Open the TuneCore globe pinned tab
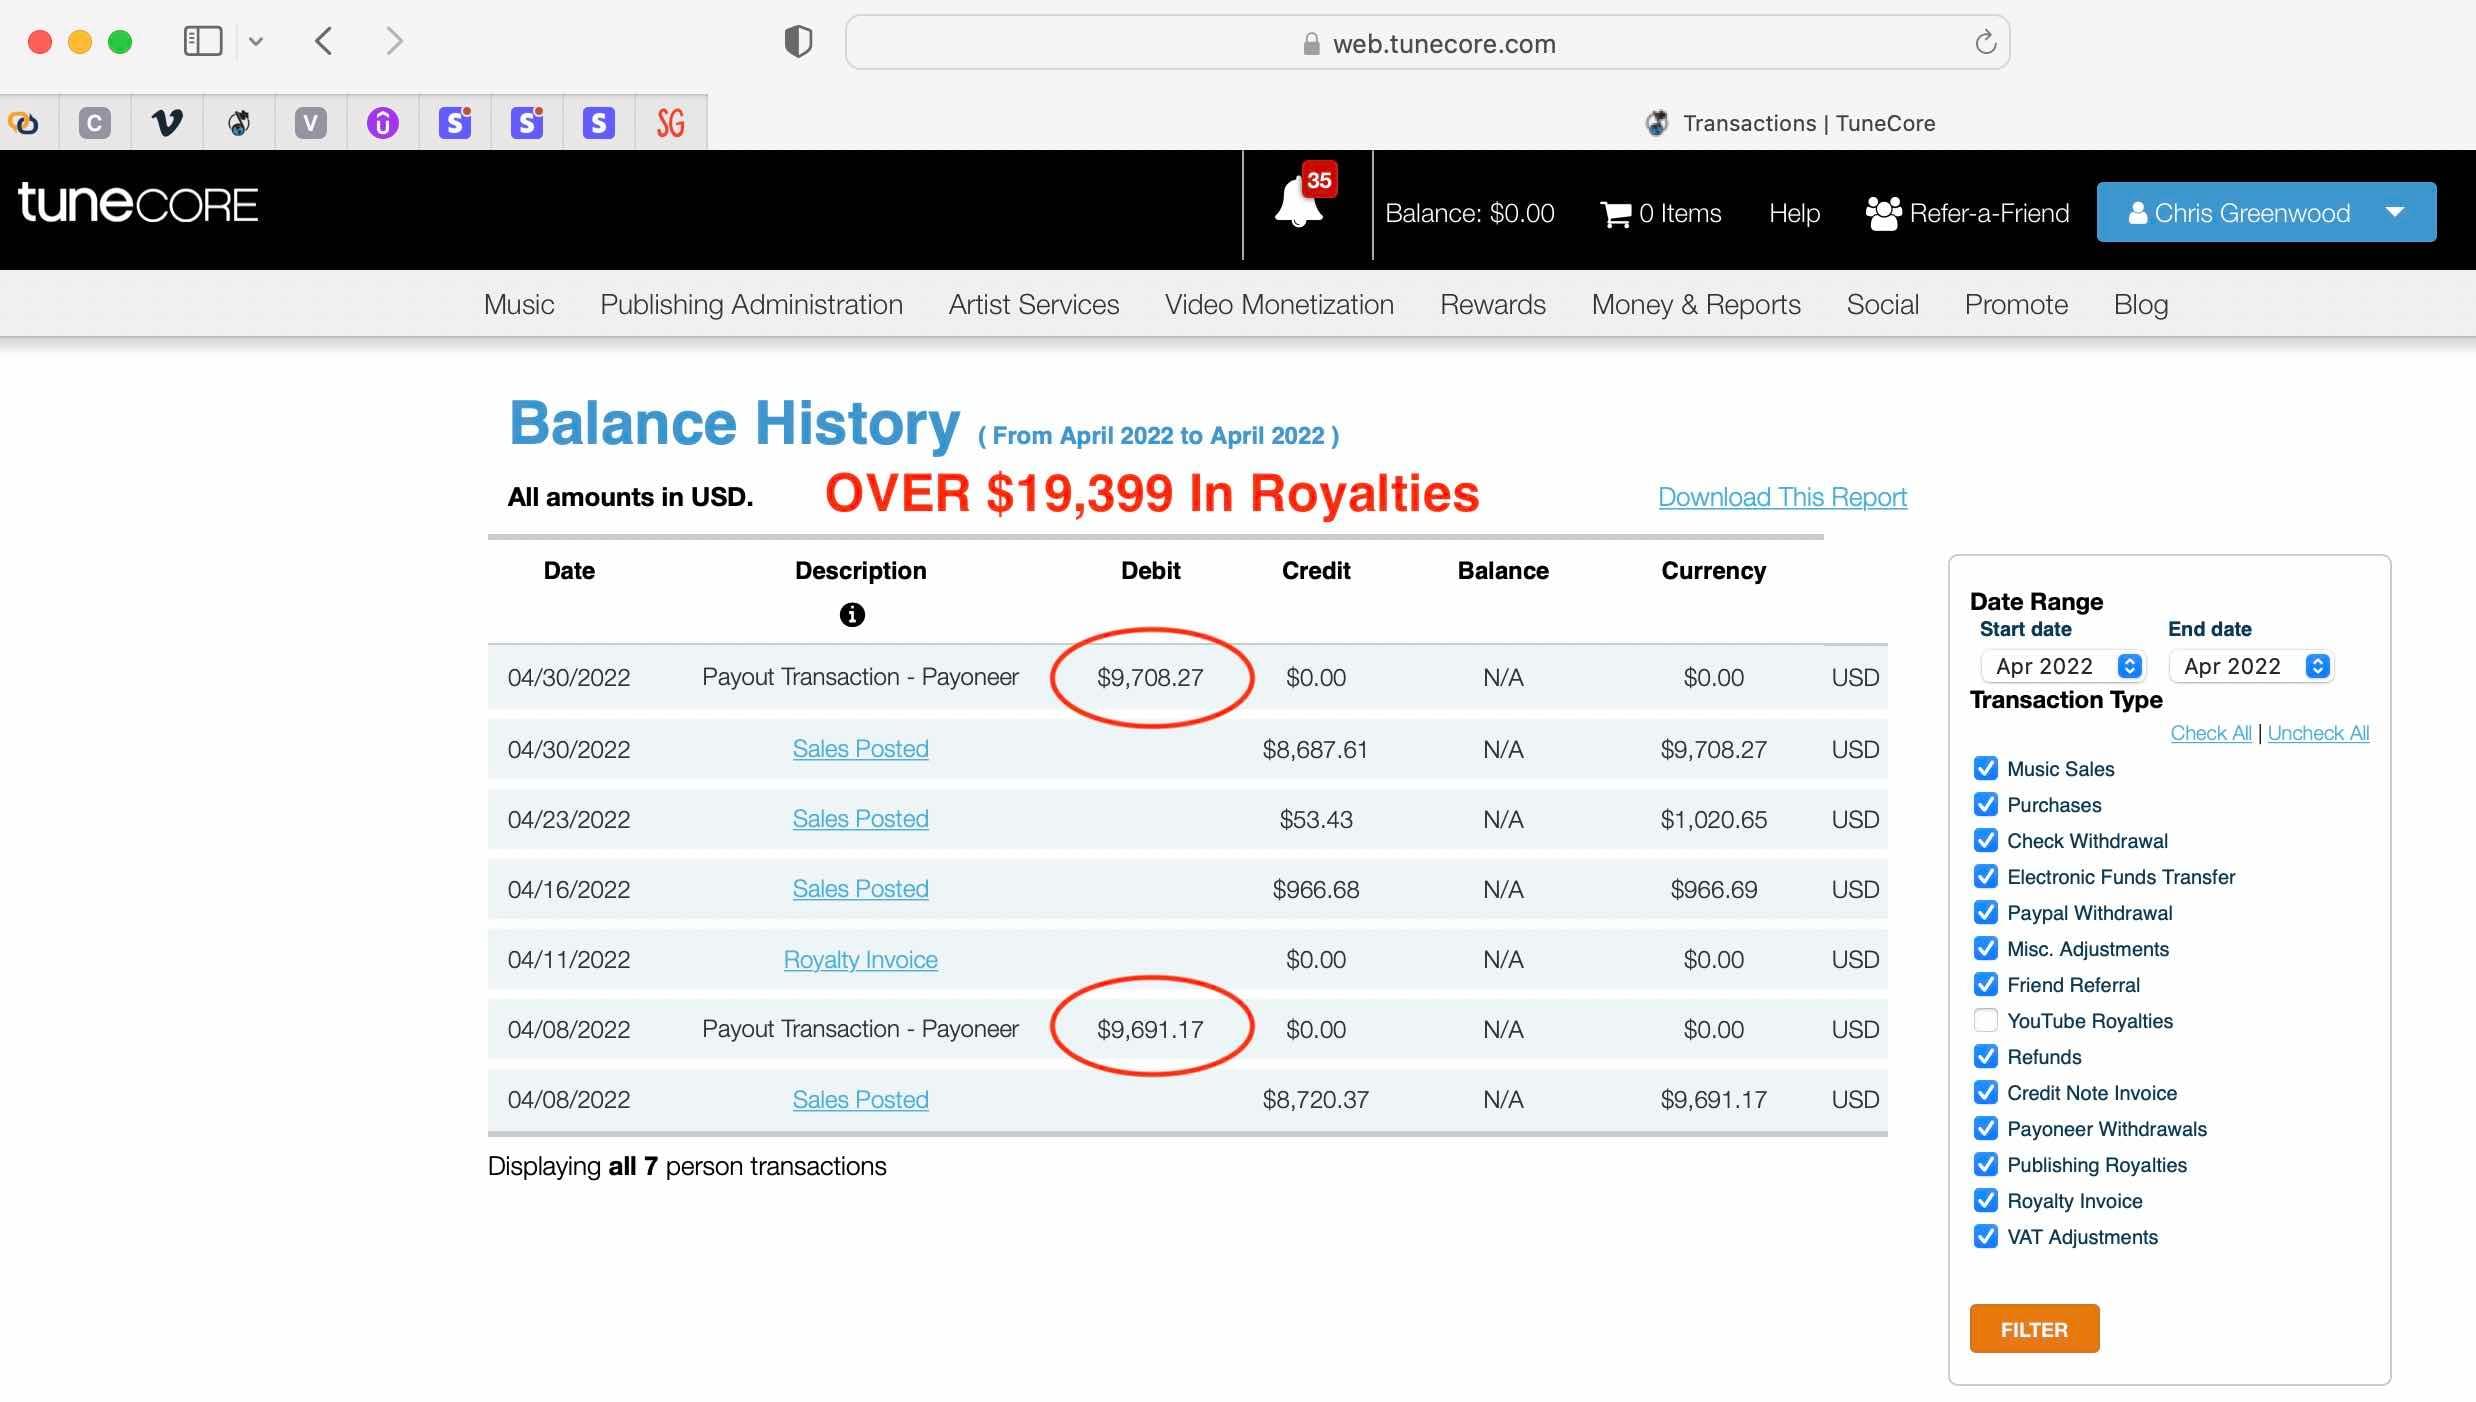 (x=239, y=122)
